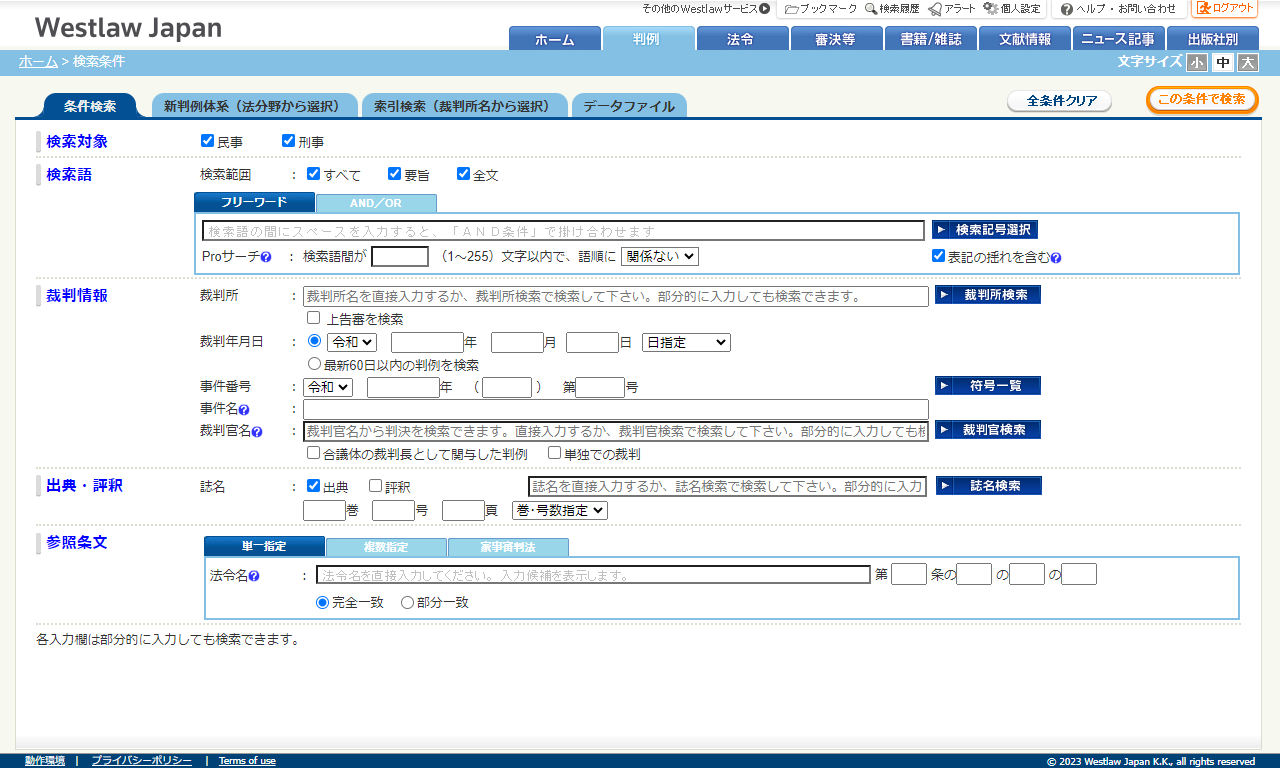Enable 上告審を検索 checkbox
The image size is (1280, 768).
pos(314,318)
